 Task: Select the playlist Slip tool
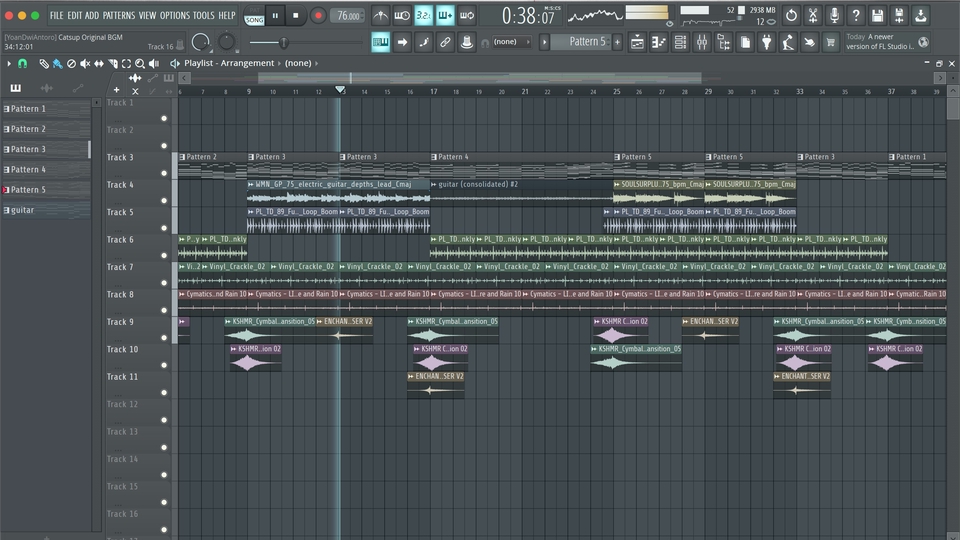tap(99, 63)
